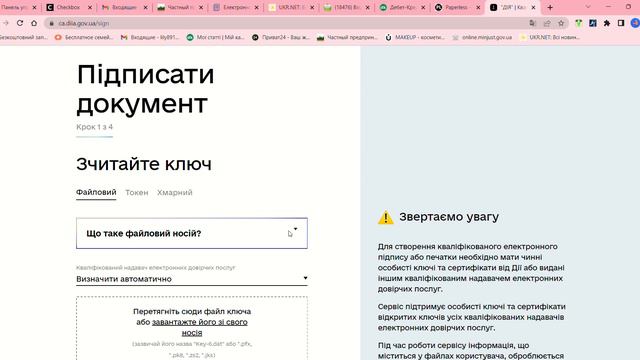This screenshot has height=360, width=640.
Task: Select the Файловий key tab
Action: [x=96, y=192]
